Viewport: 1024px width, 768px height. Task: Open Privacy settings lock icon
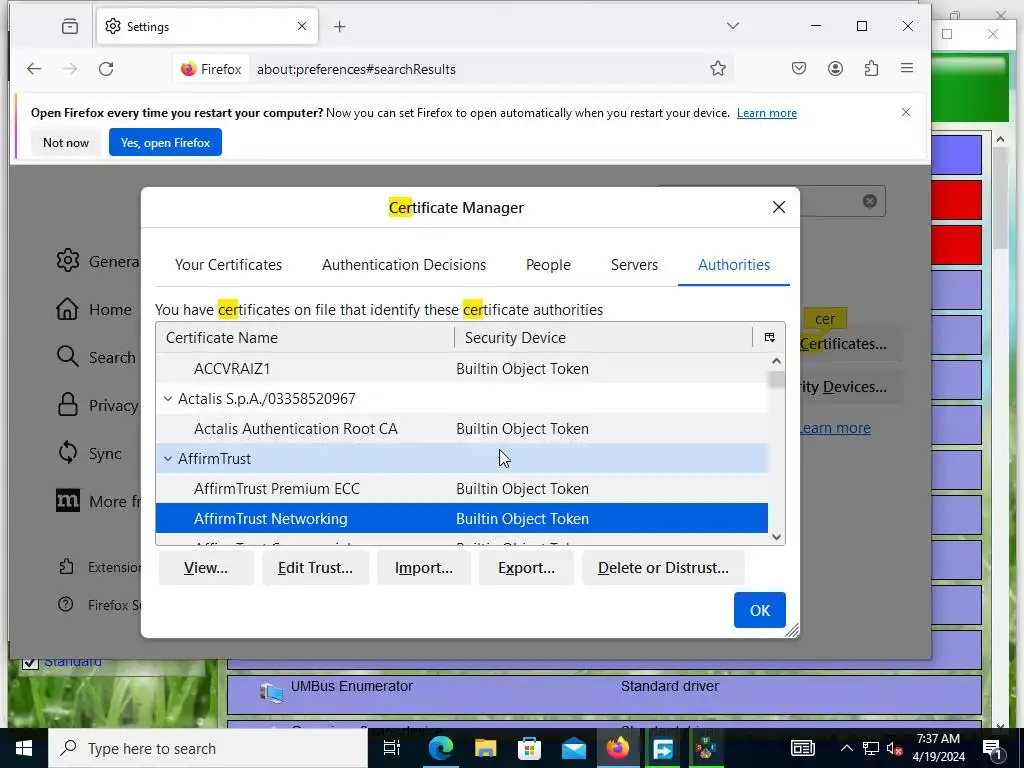[67, 405]
